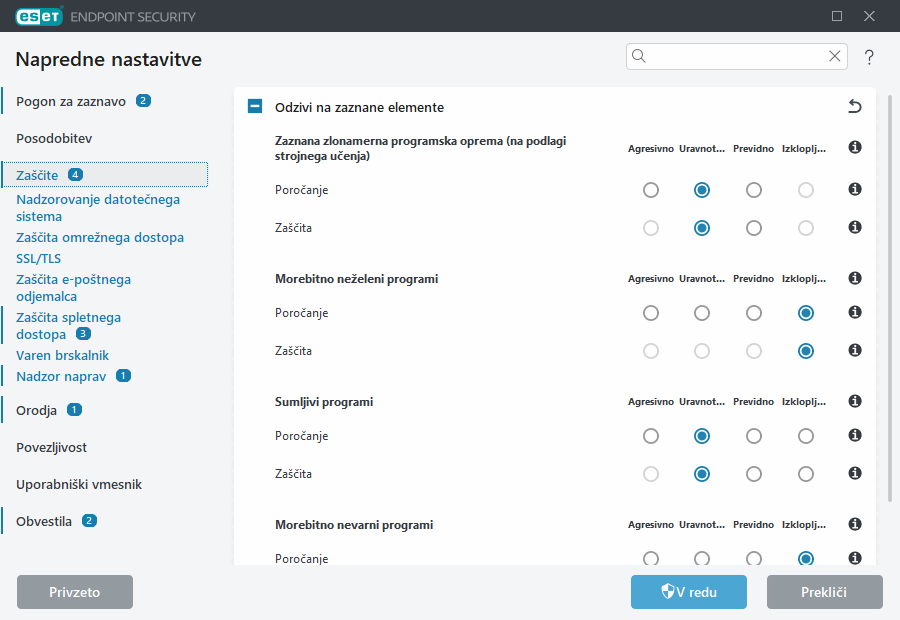Click info icon for Sumljivi programi Zaščita row

pos(855,474)
